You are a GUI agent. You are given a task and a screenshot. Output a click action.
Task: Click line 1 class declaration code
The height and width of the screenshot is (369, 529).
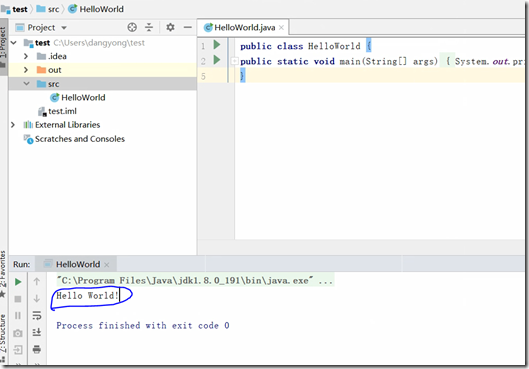(x=306, y=46)
